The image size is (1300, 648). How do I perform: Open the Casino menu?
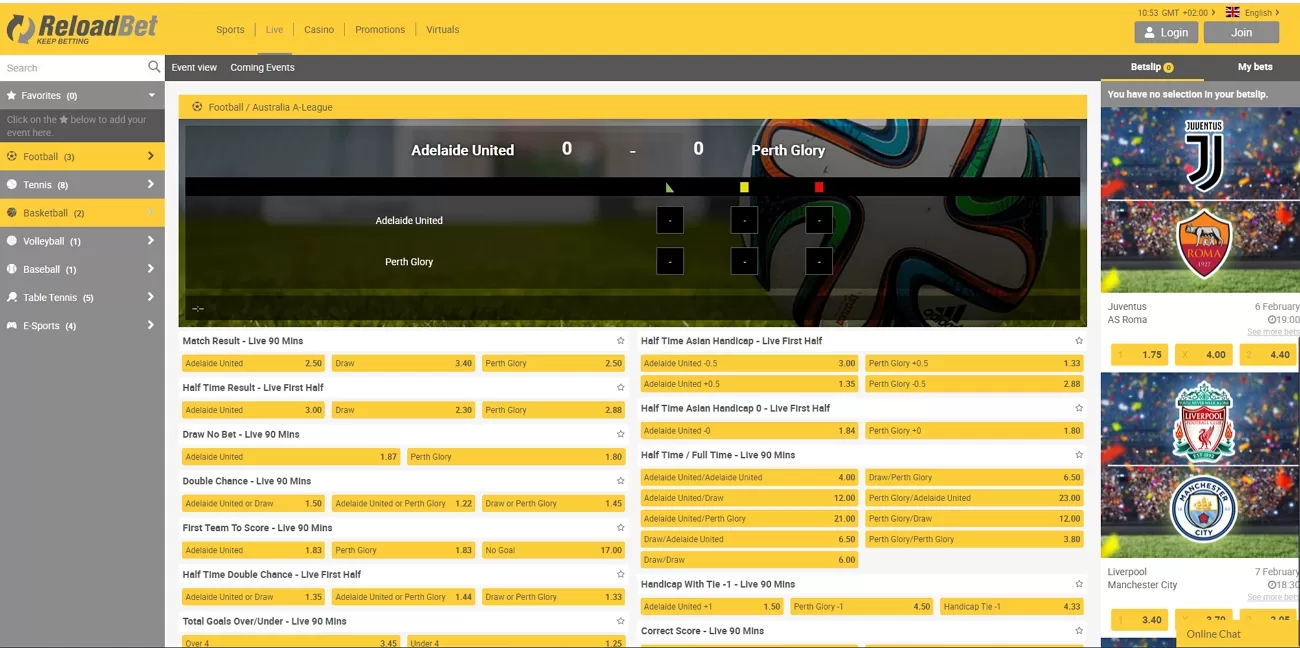point(319,29)
